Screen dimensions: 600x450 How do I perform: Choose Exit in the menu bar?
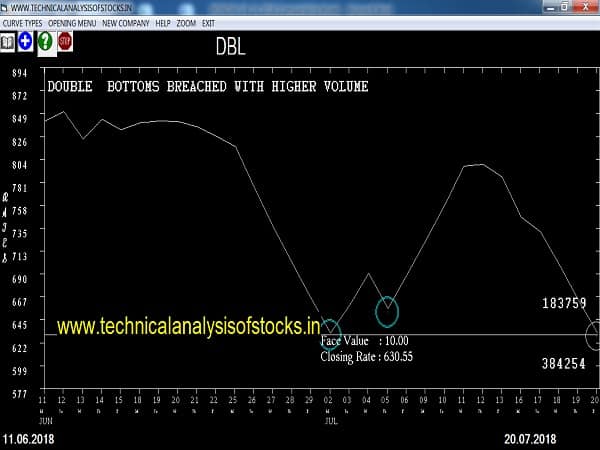pyautogui.click(x=209, y=22)
